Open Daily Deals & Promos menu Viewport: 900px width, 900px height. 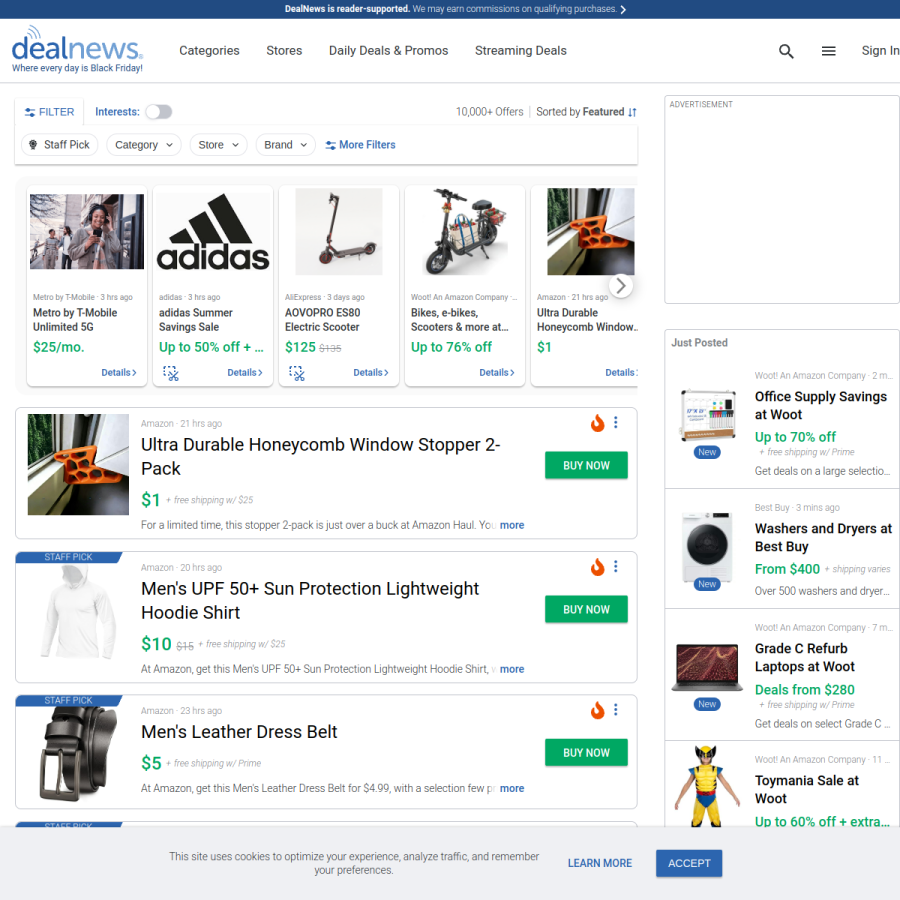tap(389, 51)
